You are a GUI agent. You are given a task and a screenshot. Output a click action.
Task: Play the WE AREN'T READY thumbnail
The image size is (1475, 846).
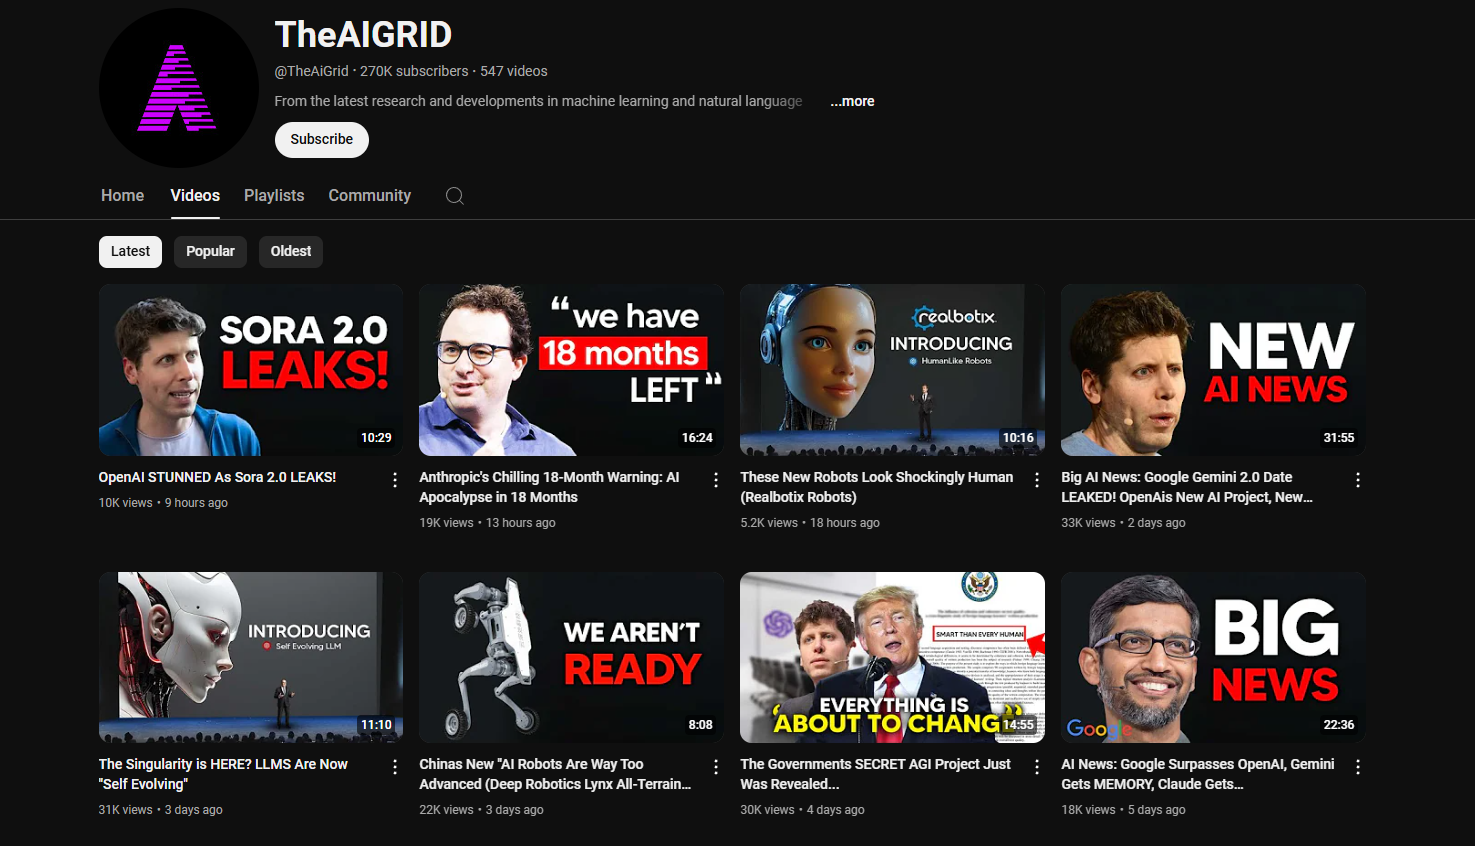pos(572,657)
